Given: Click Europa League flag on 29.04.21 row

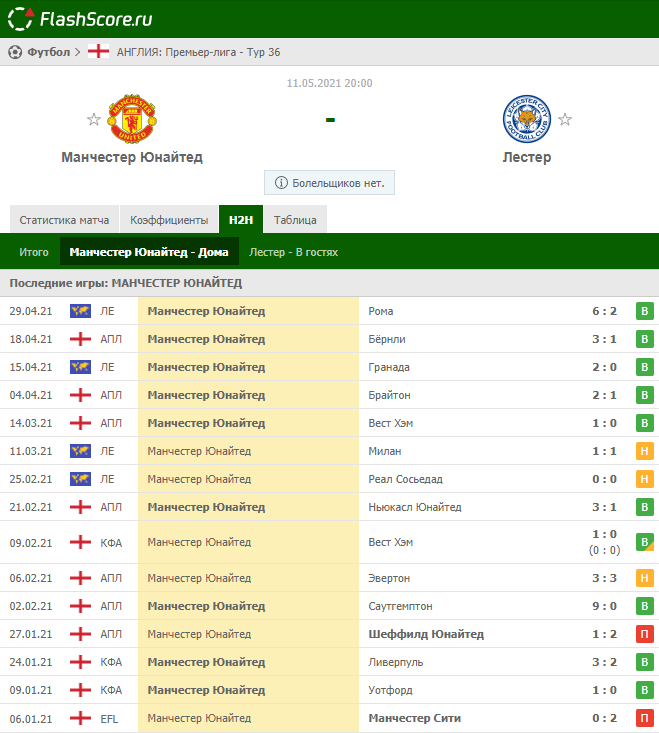Looking at the screenshot, I should [x=80, y=311].
